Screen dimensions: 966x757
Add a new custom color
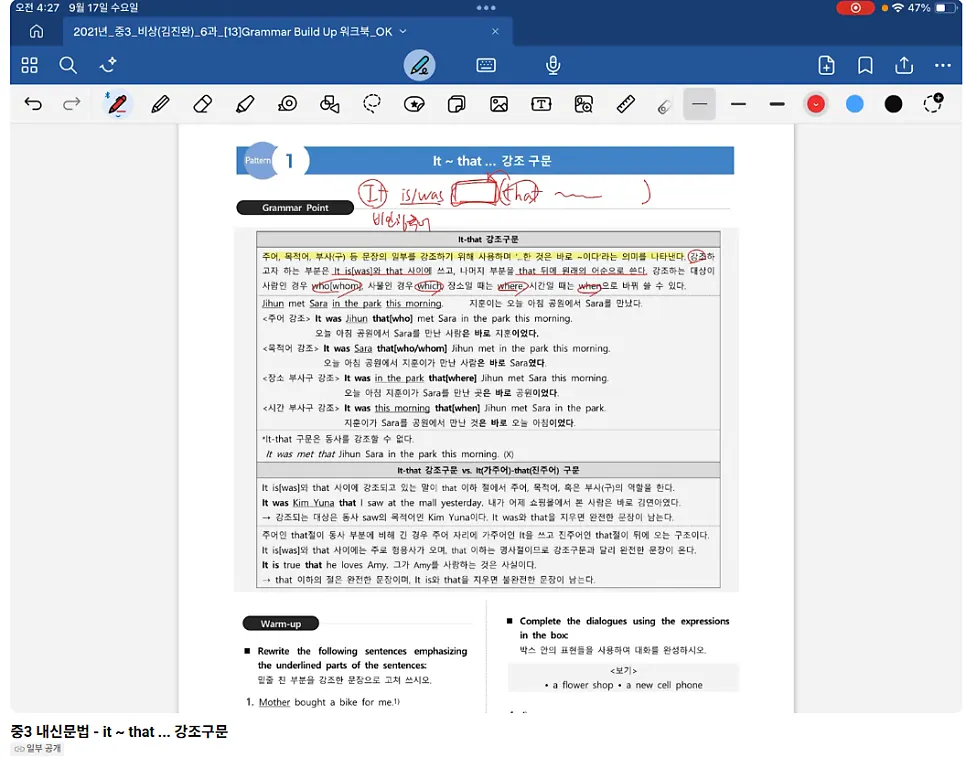tap(933, 103)
